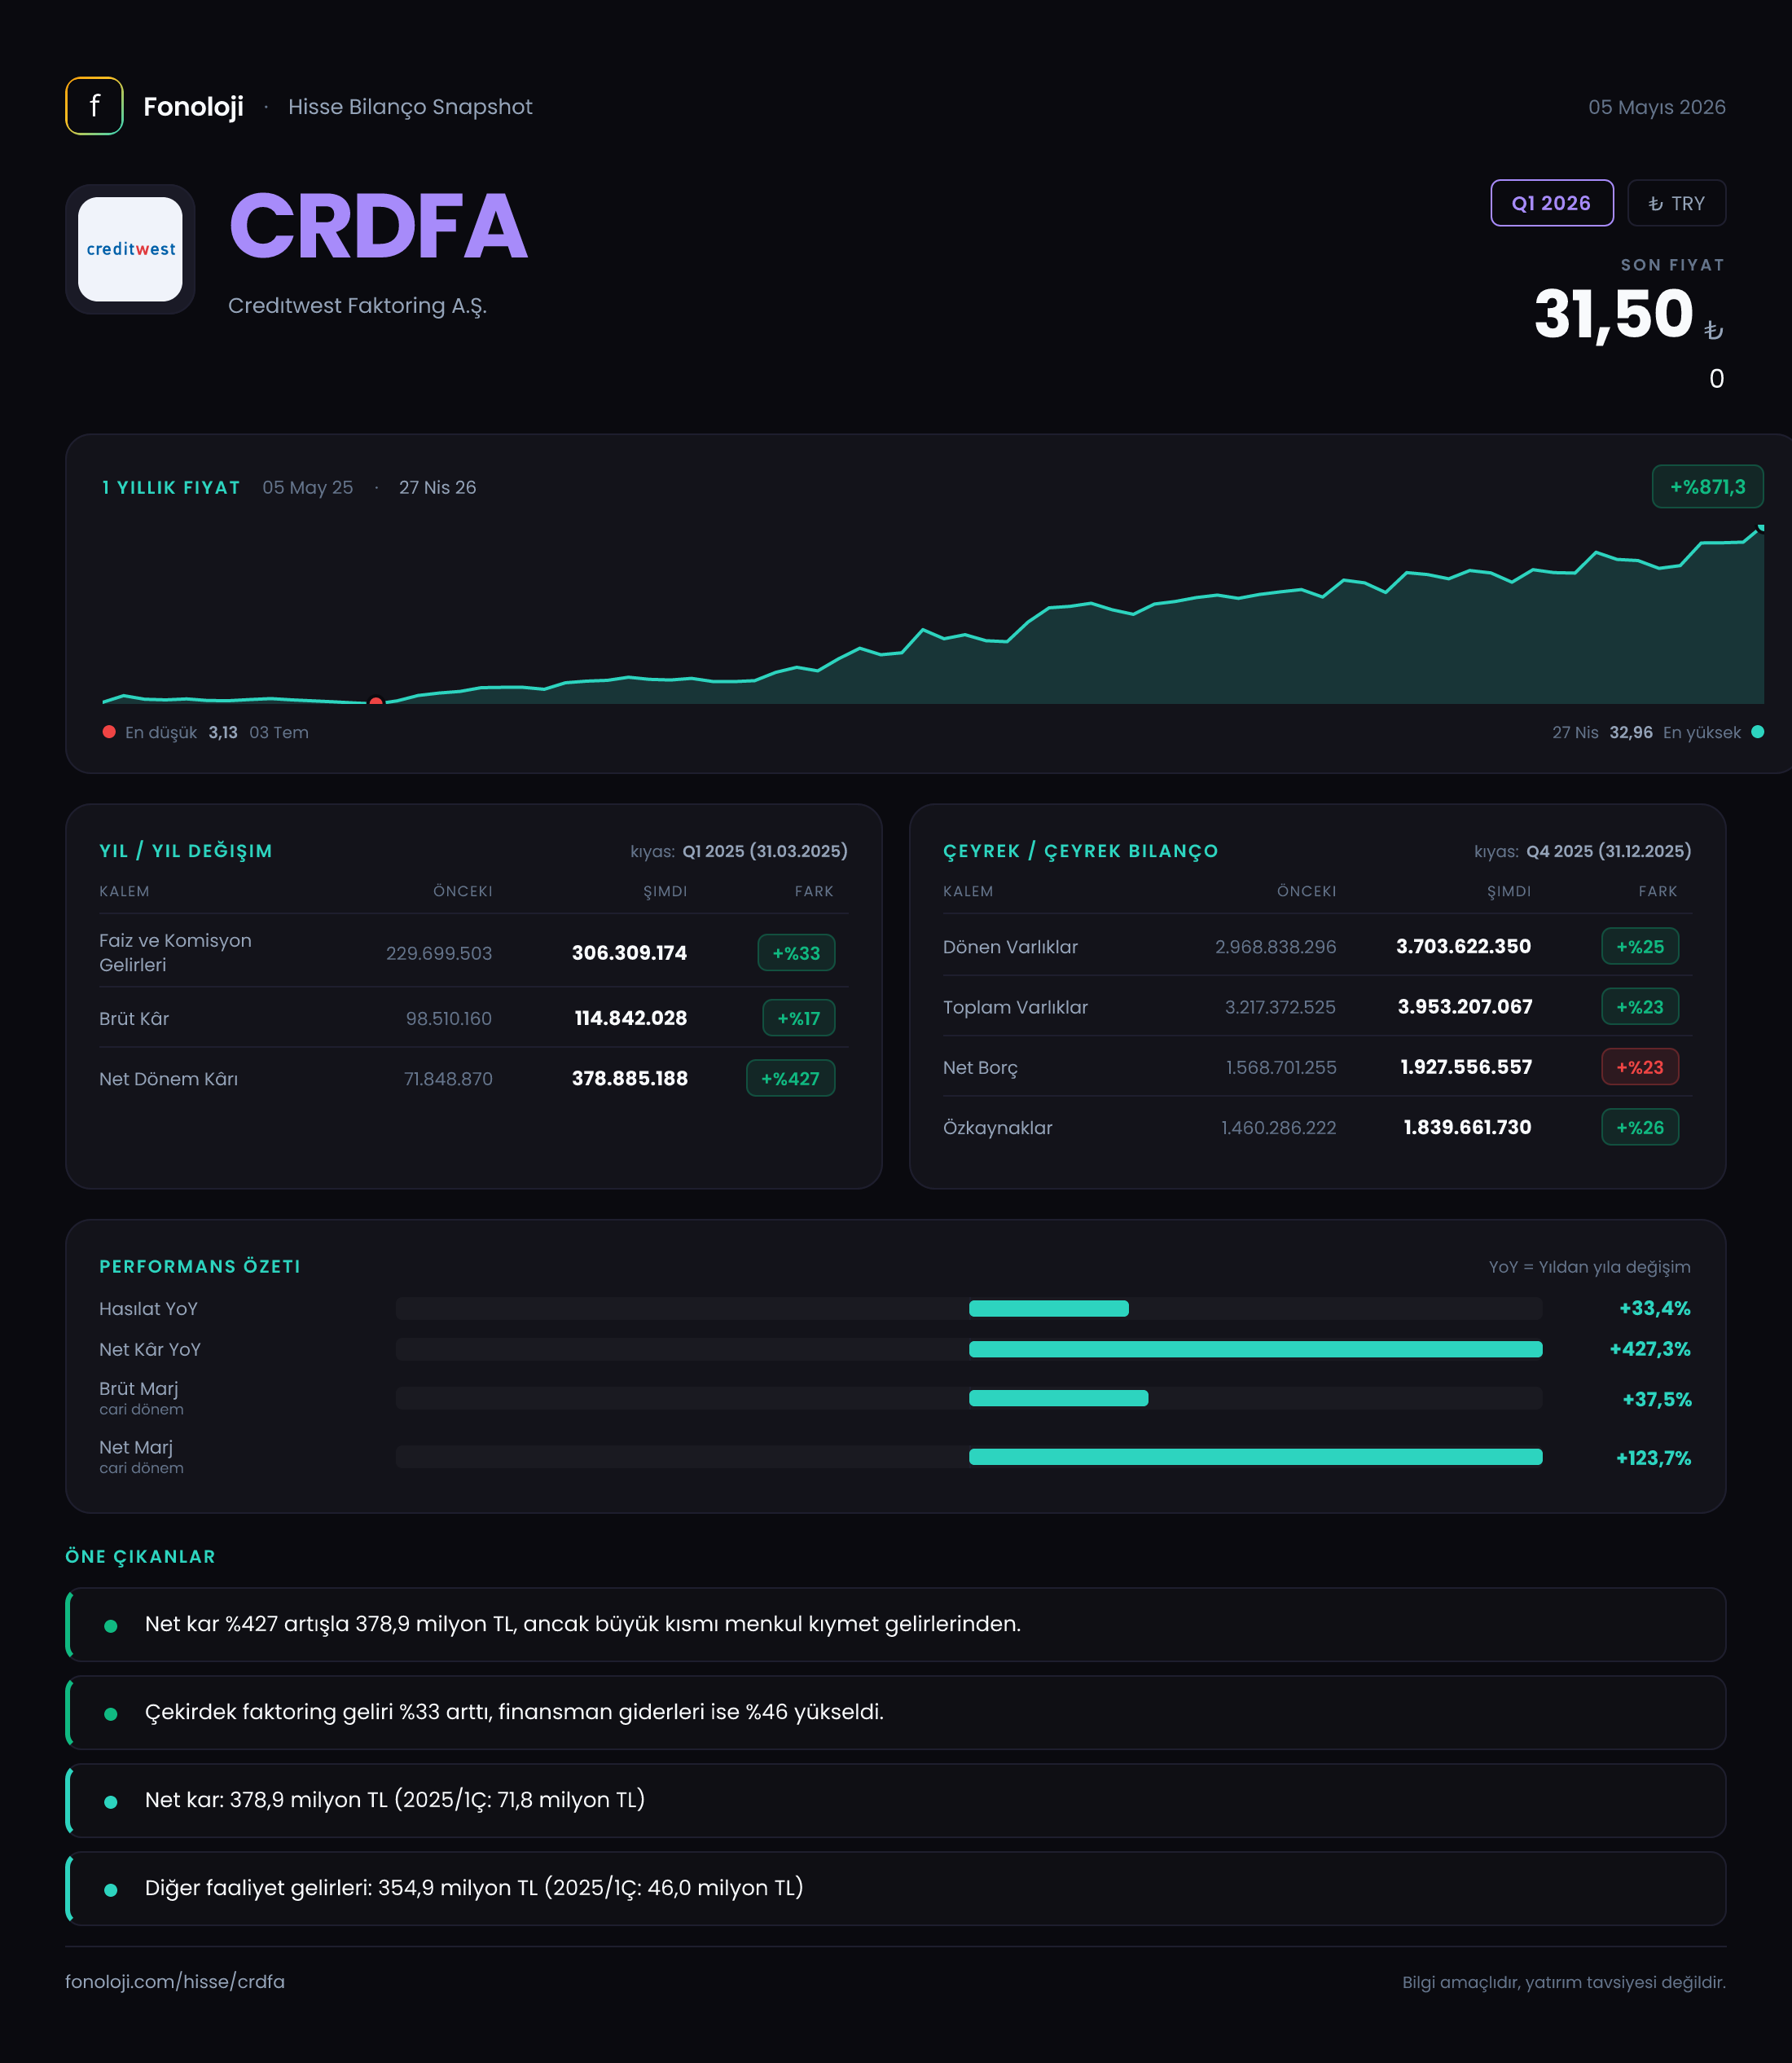Click the +%26 badge for Özkaynaklar
Screen dimensions: 1792x2063
click(1640, 1127)
